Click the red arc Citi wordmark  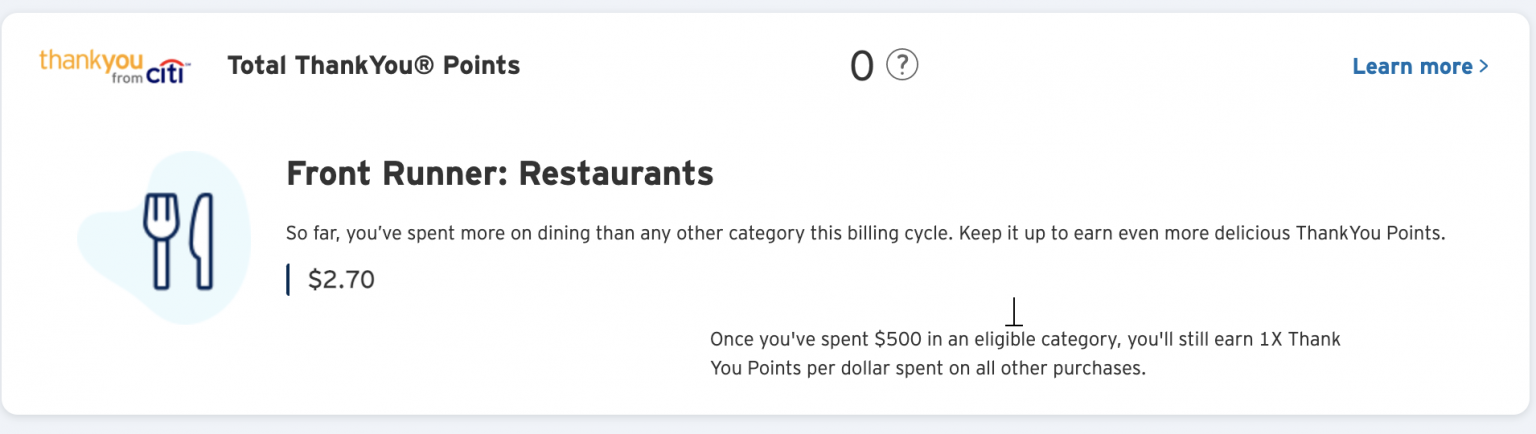(165, 74)
